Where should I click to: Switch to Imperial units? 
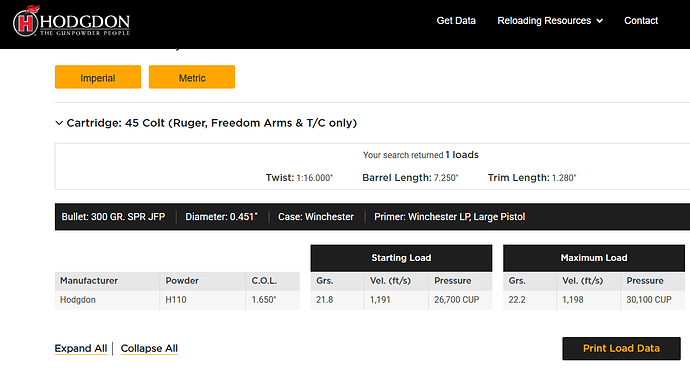coord(98,77)
